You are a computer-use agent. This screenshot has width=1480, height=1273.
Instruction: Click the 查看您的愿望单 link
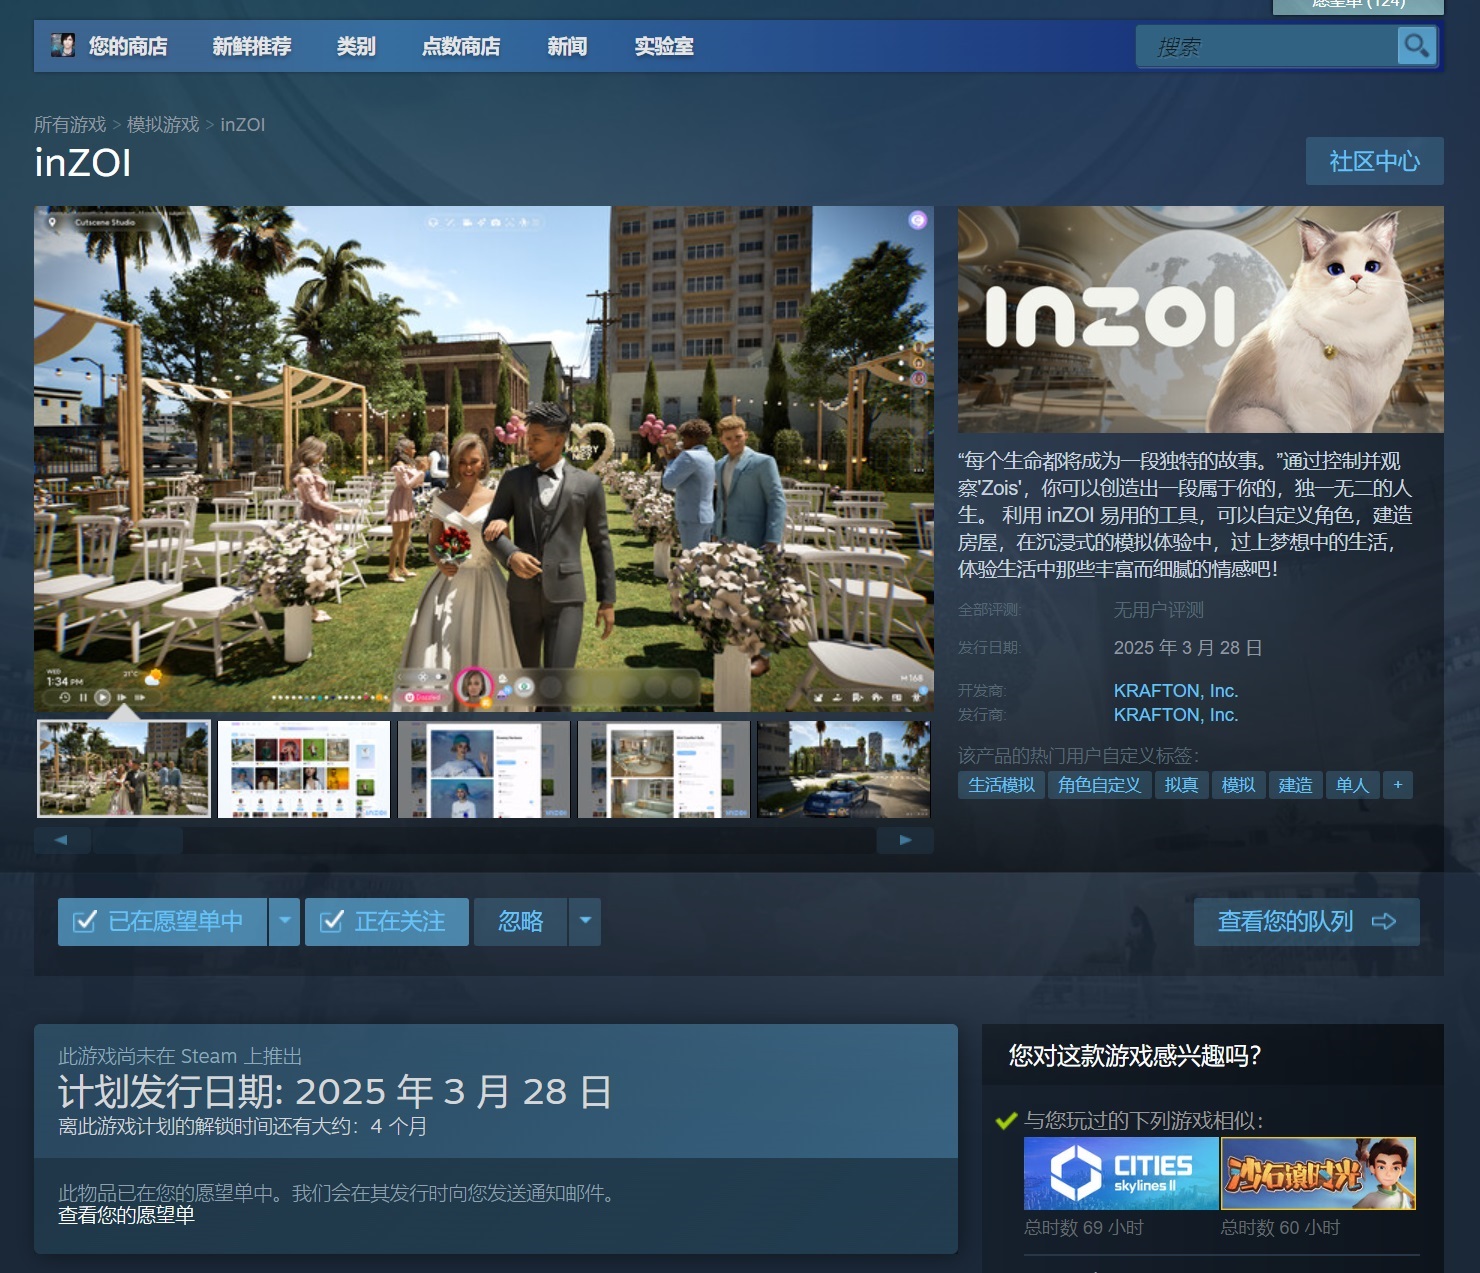(126, 1215)
